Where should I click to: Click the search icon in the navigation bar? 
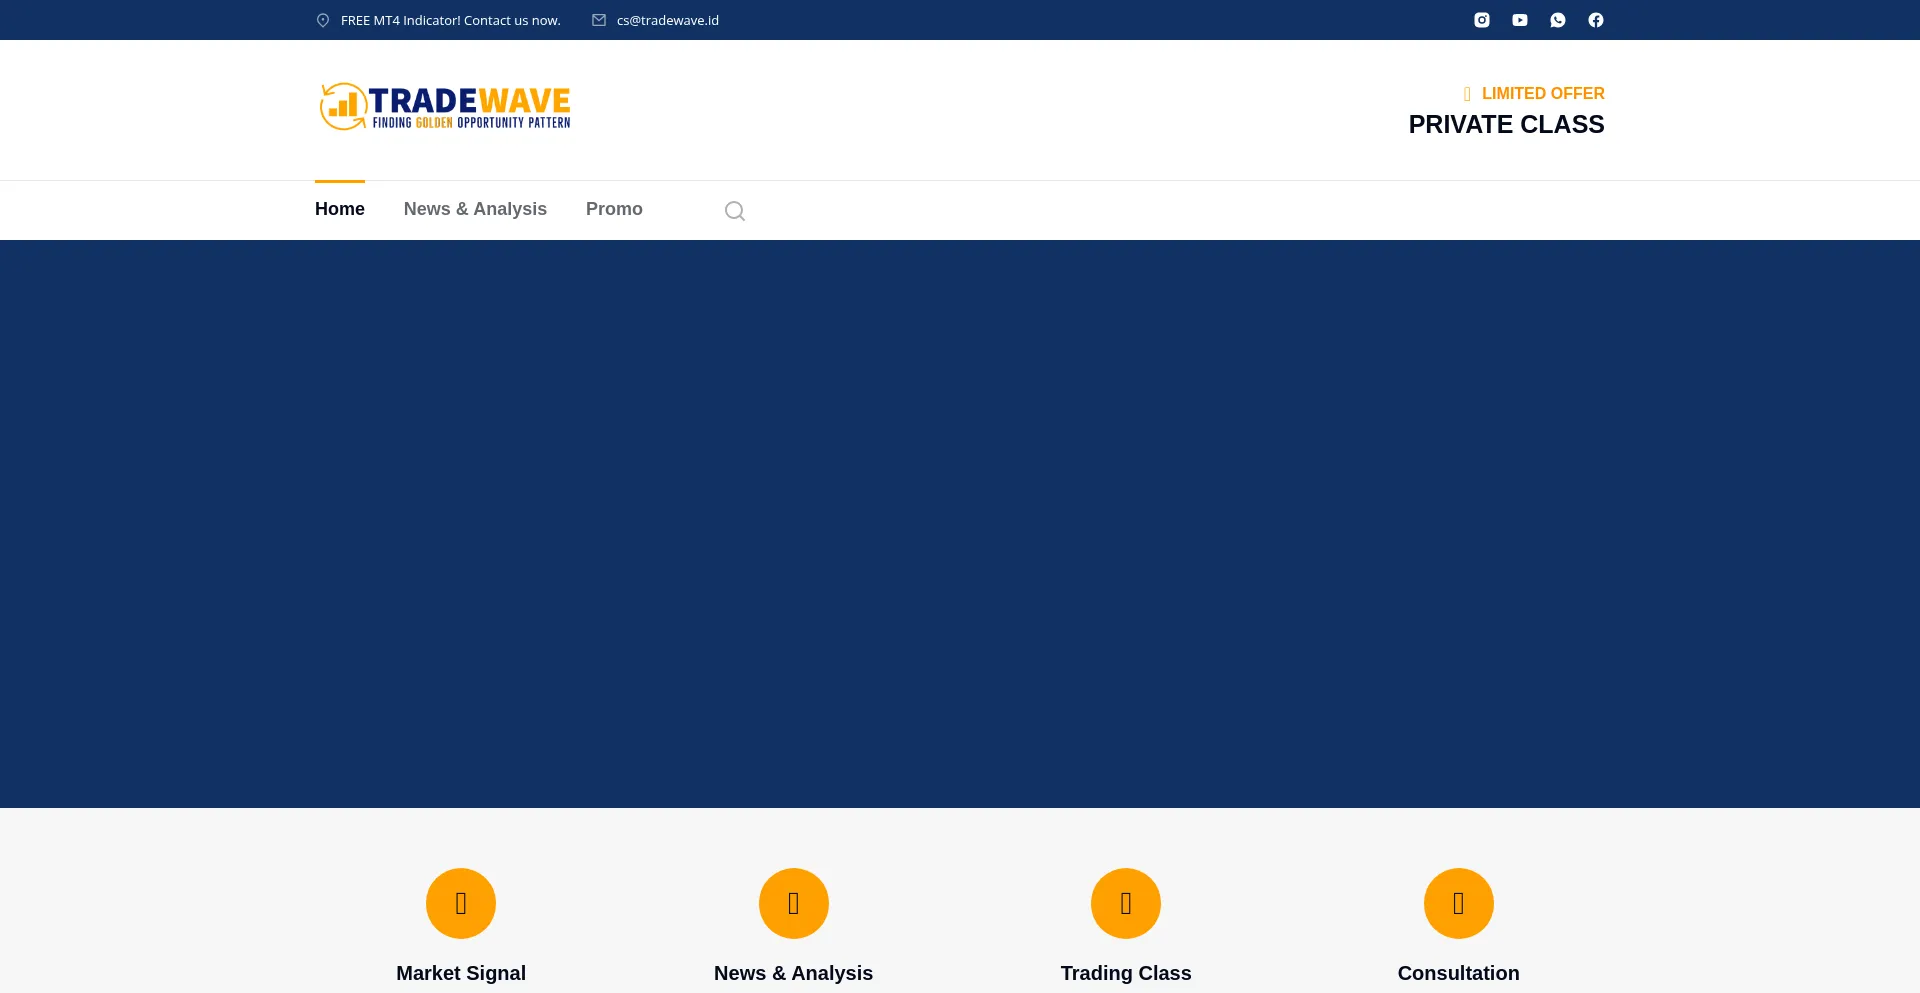pos(735,211)
